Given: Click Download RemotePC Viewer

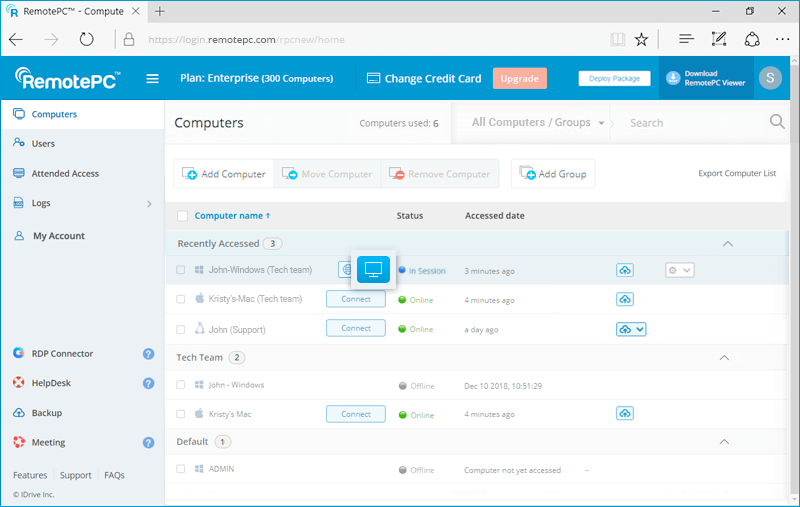Looking at the screenshot, I should pos(706,78).
